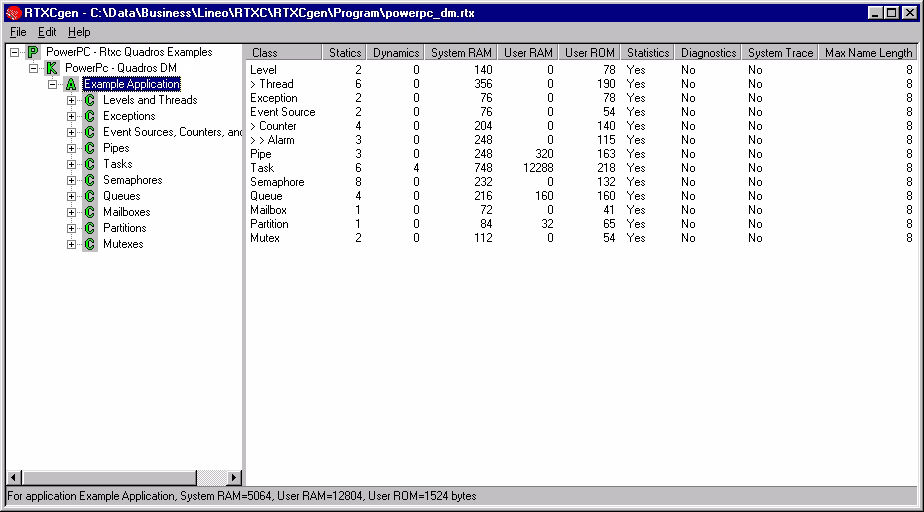Viewport: 924px width, 512px height.
Task: Collapse the Example Application node
Action: coord(52,84)
